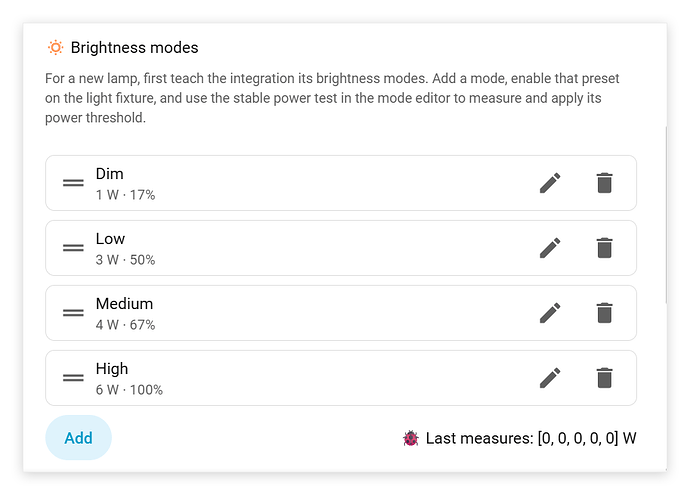Click the reorder handle on Low row
This screenshot has width=690, height=495.
click(73, 248)
